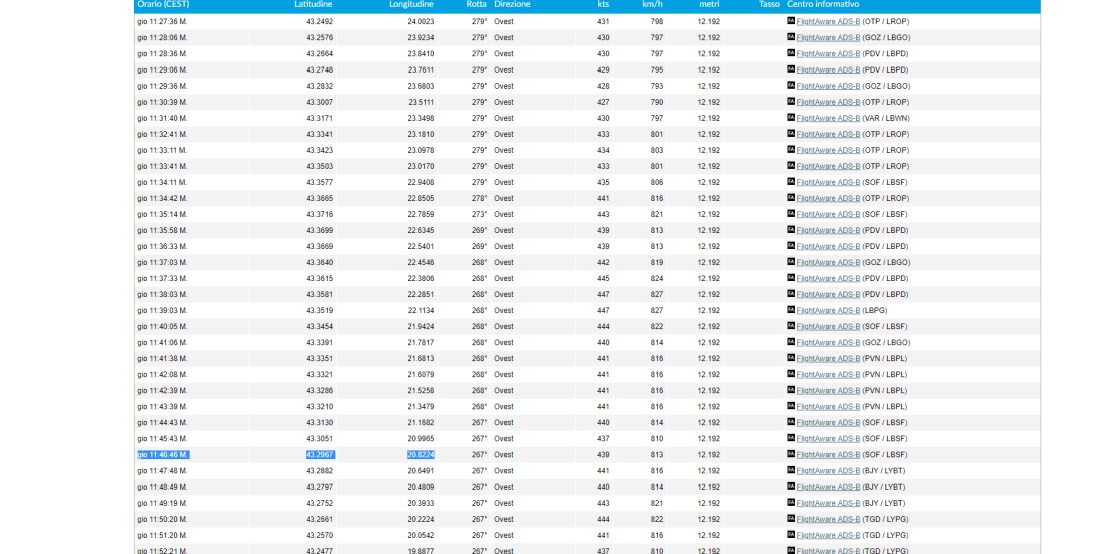Click the longitude cell 23.0170

click(421, 166)
